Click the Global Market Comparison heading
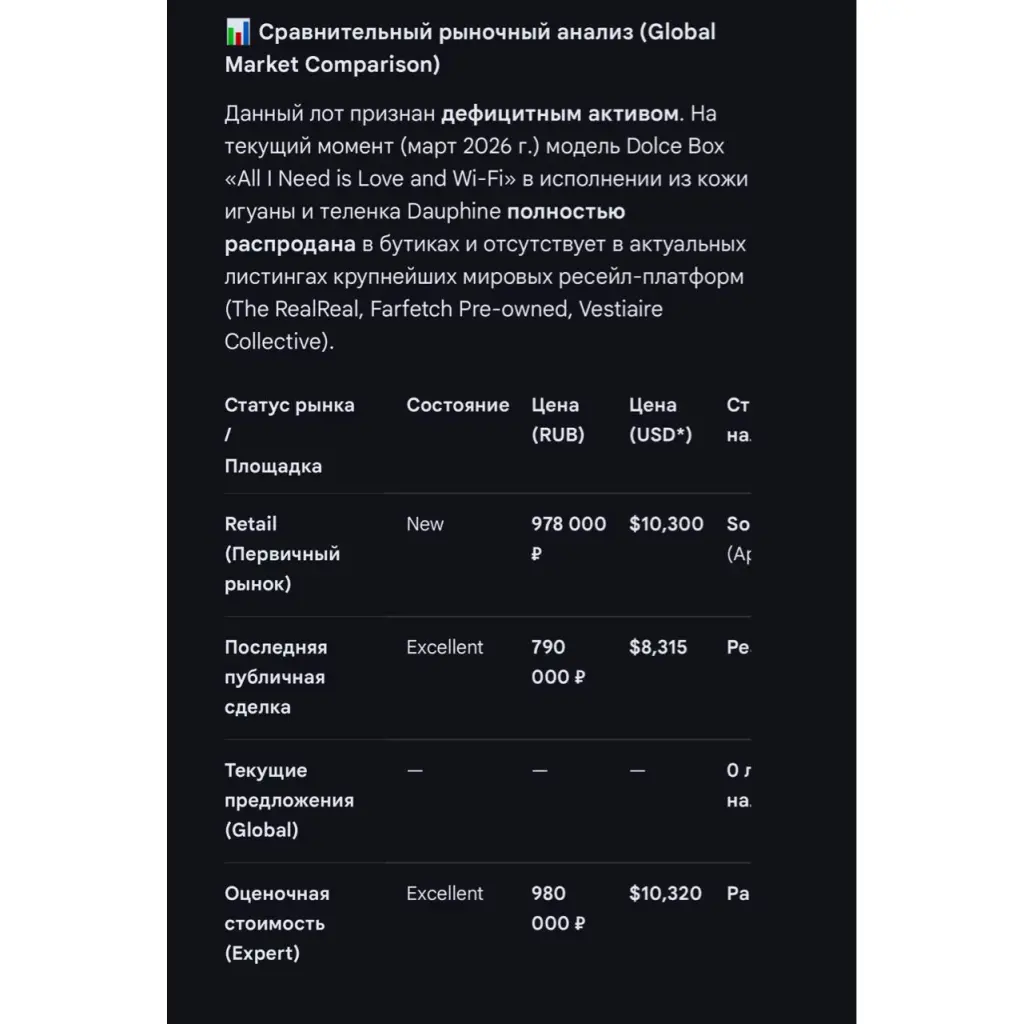 pyautogui.click(x=470, y=48)
